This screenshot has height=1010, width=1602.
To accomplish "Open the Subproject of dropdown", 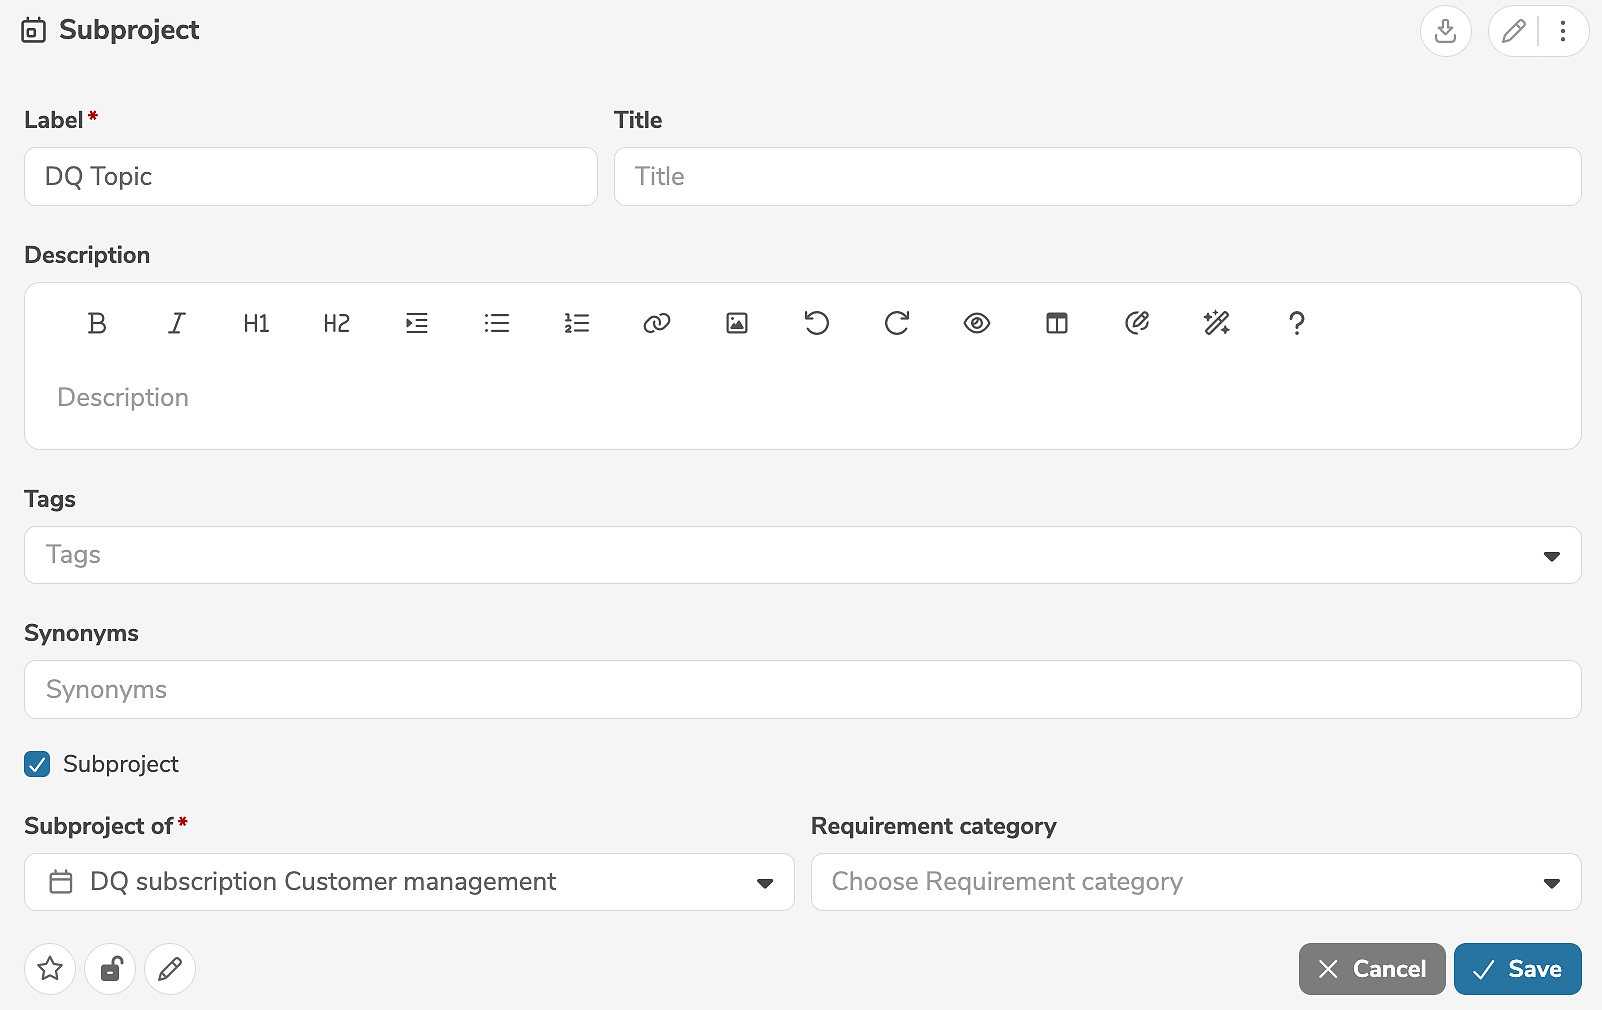I will 764,883.
